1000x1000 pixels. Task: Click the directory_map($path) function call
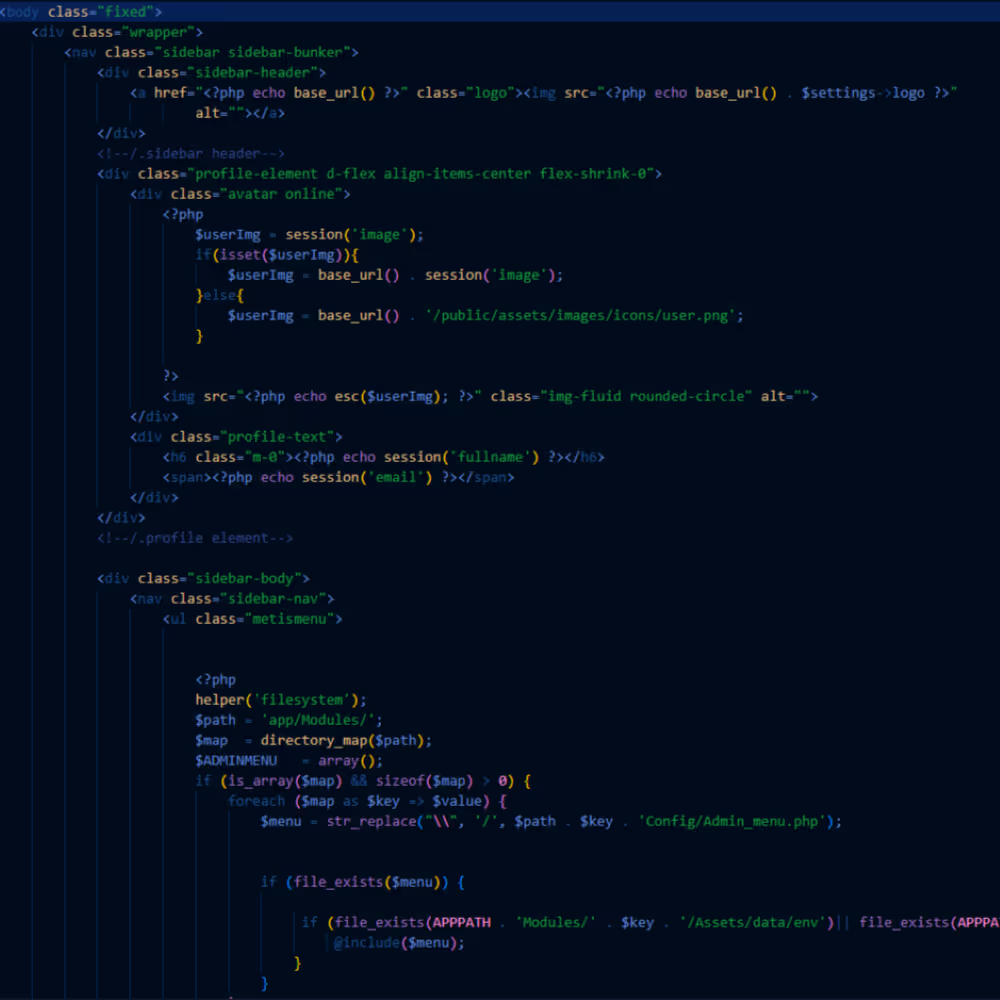click(x=346, y=740)
